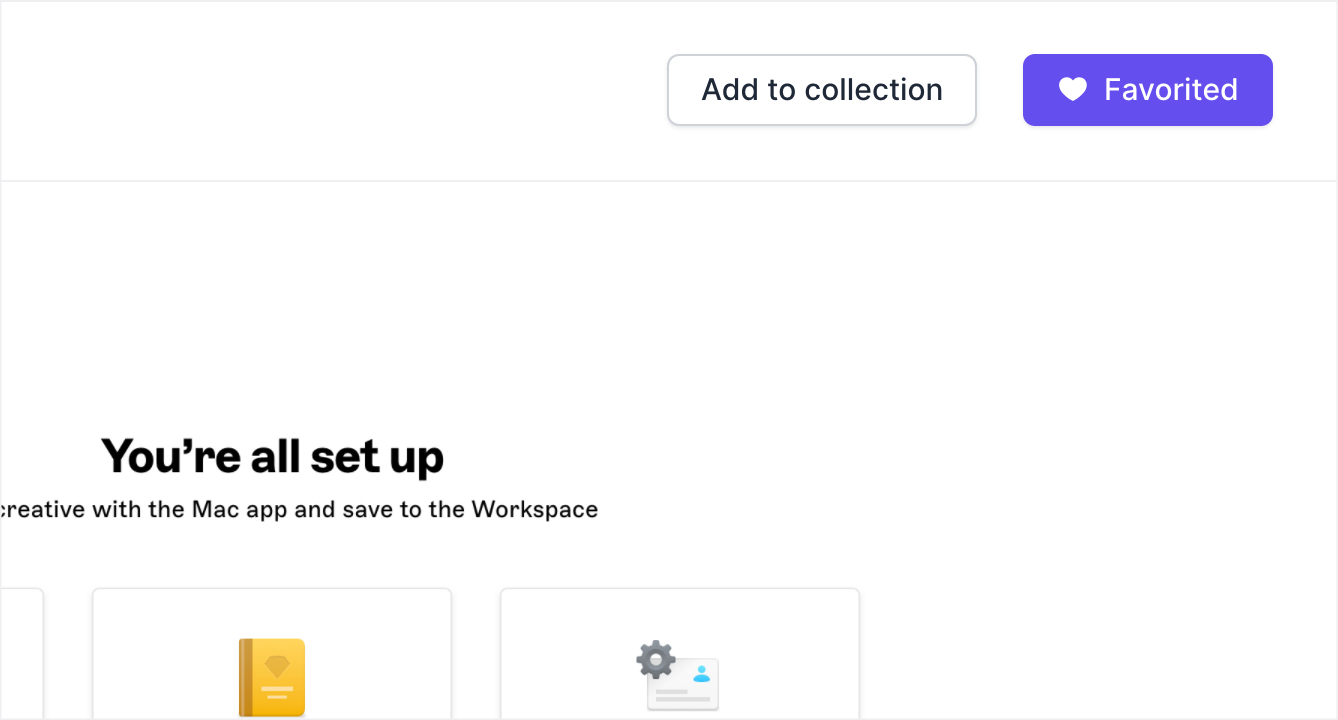Click empty header space left of Add to collection

pos(330,90)
